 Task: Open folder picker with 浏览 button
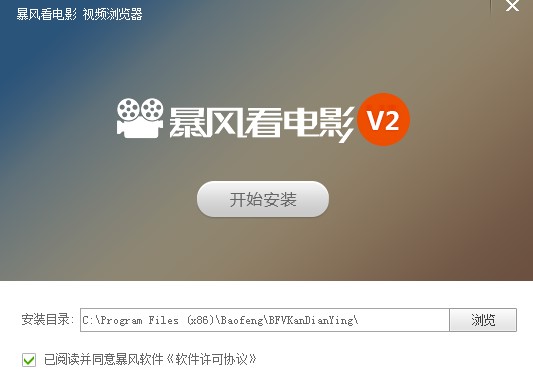(483, 320)
